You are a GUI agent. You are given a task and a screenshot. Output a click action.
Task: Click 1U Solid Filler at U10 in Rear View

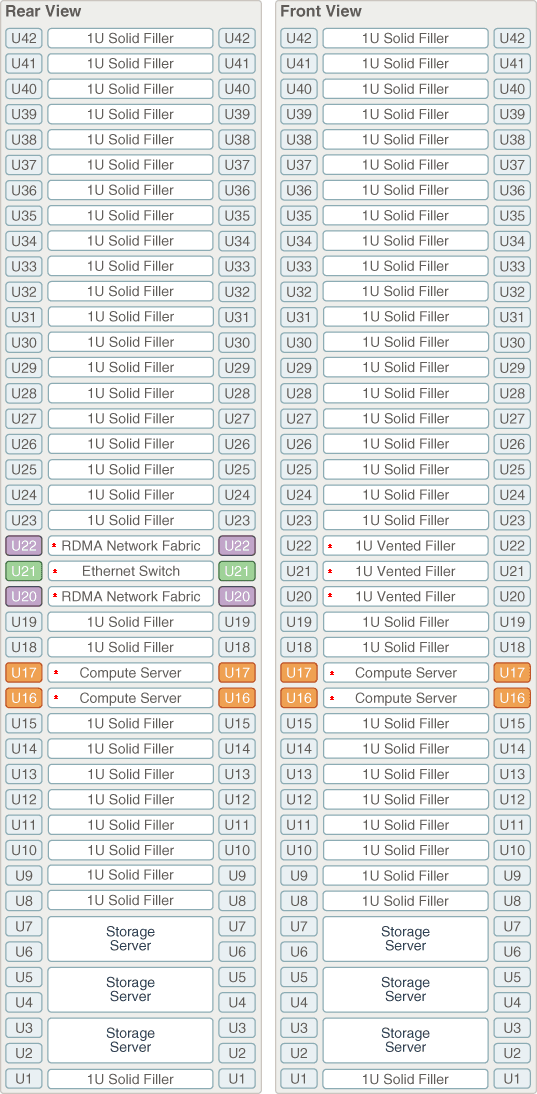pyautogui.click(x=130, y=850)
